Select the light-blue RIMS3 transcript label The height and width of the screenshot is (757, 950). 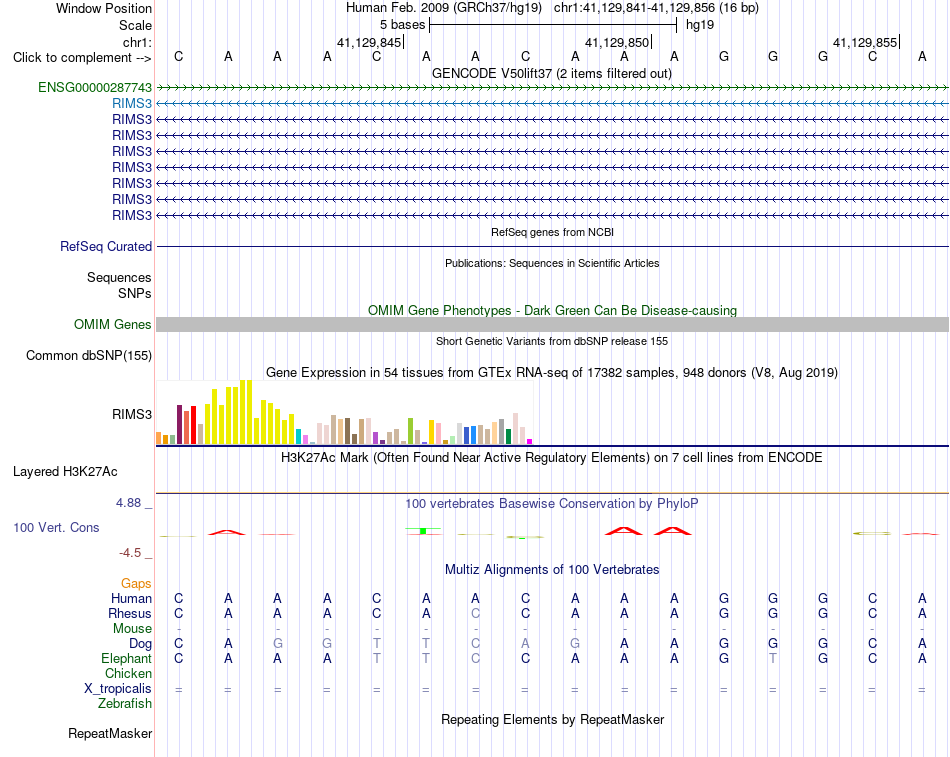pos(132,104)
